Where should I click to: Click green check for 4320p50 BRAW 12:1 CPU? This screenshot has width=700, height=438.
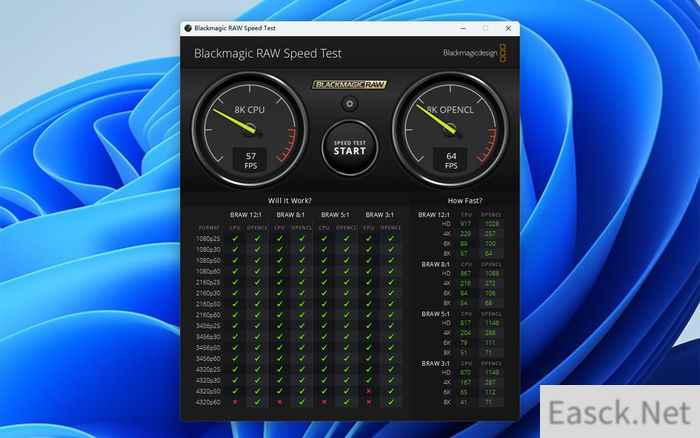[x=235, y=391]
